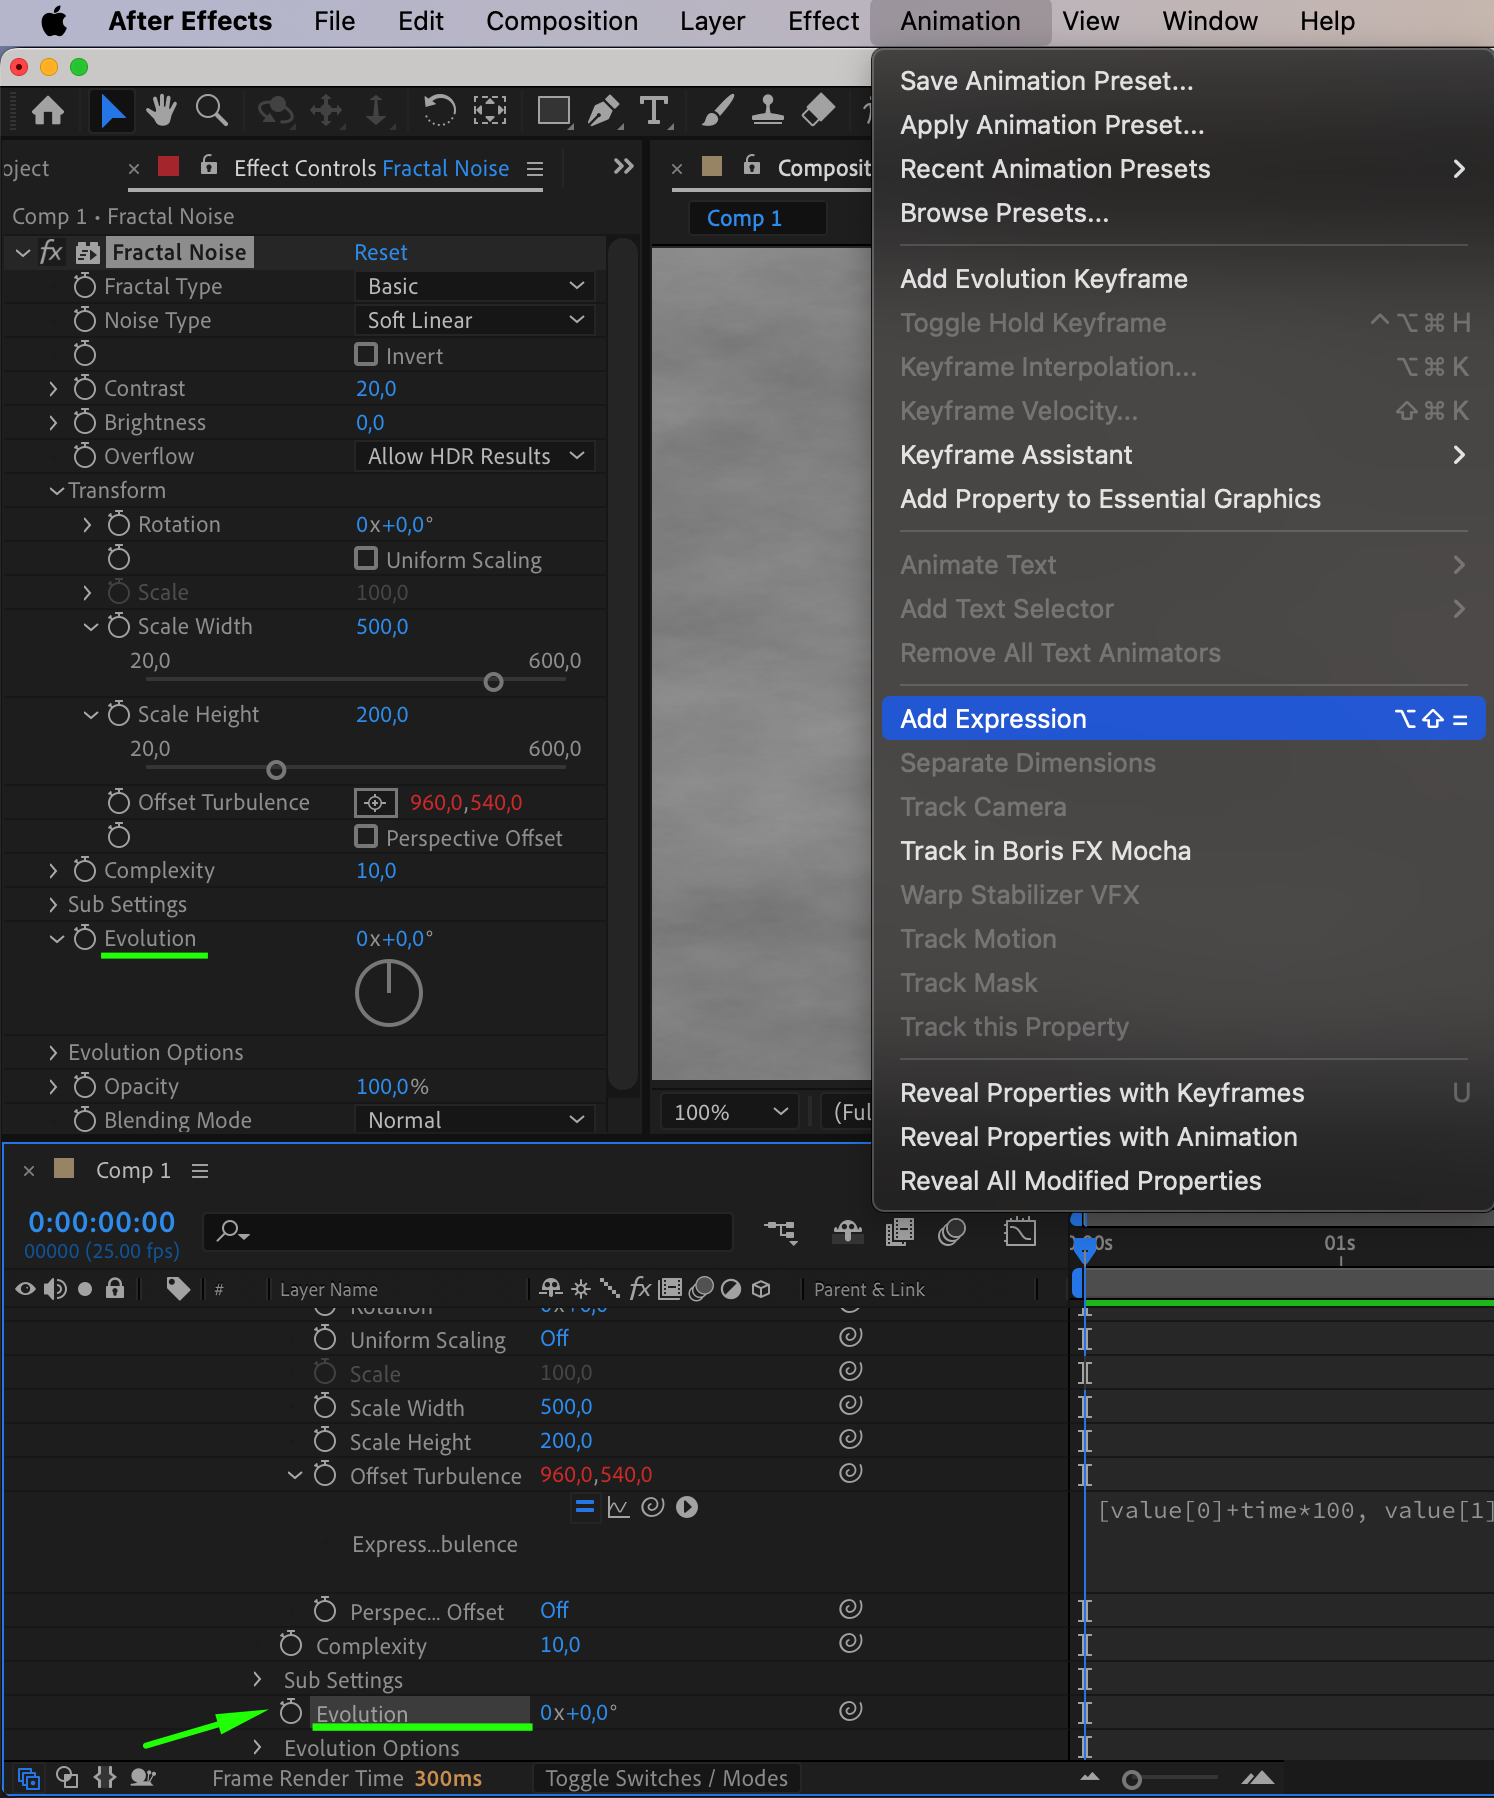
Task: Choose the Type text tool
Action: 654,110
